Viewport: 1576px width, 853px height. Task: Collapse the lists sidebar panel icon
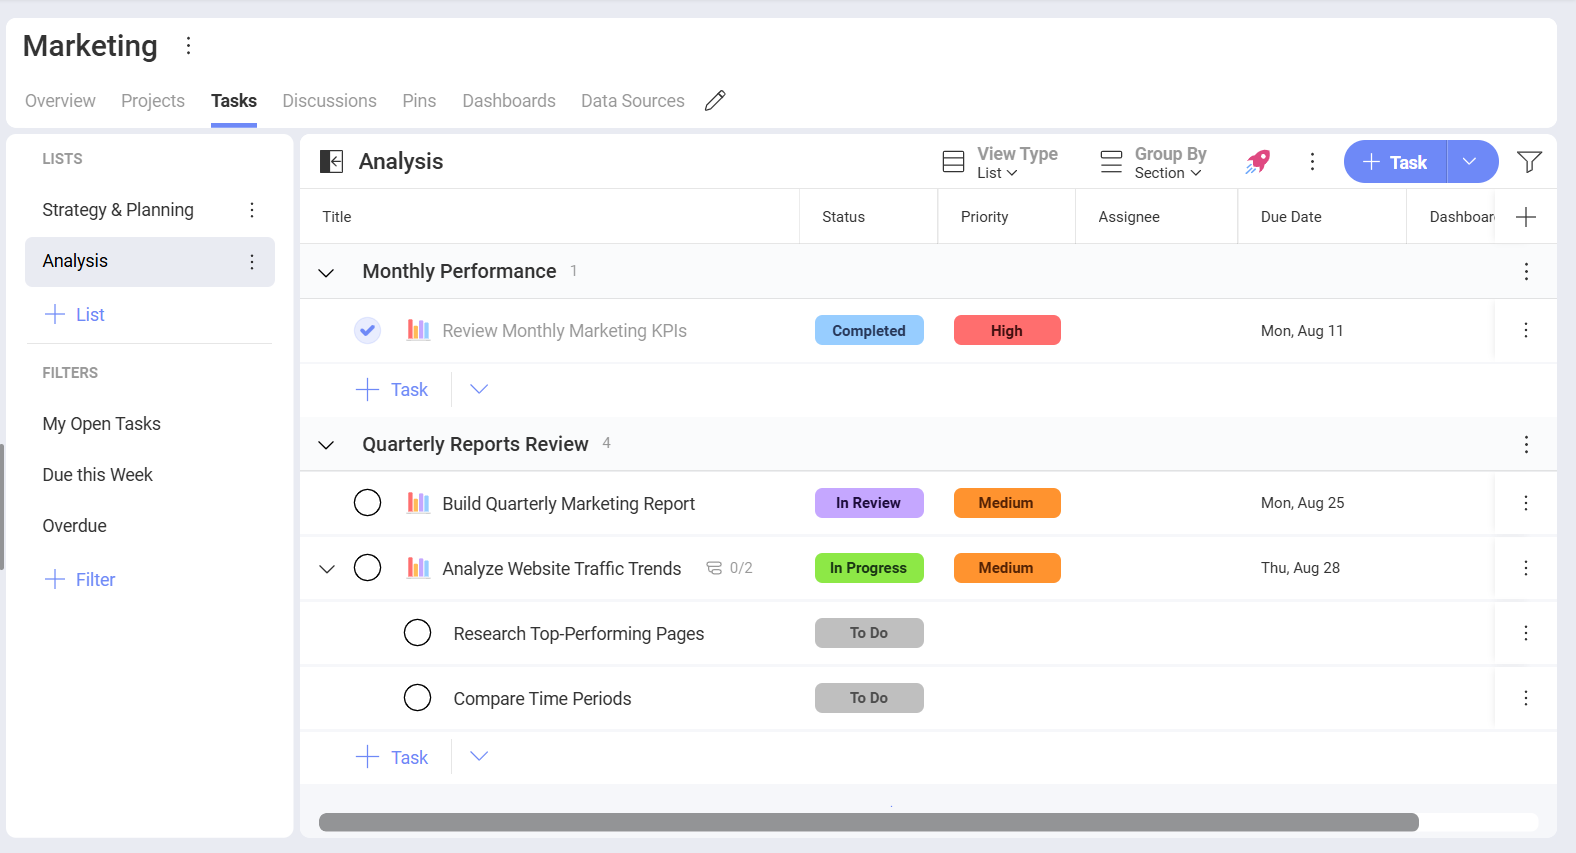coord(331,162)
